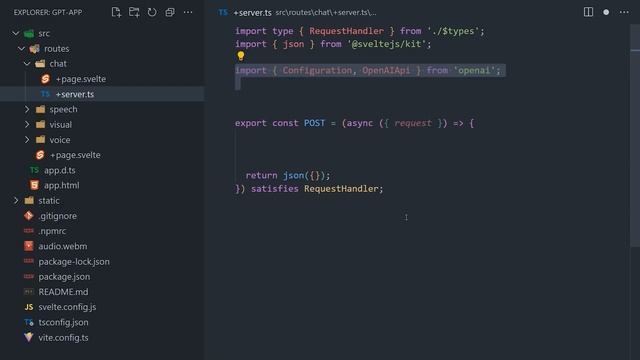This screenshot has width=640, height=360.
Task: Click 'return json({});' line
Action: tap(288, 176)
